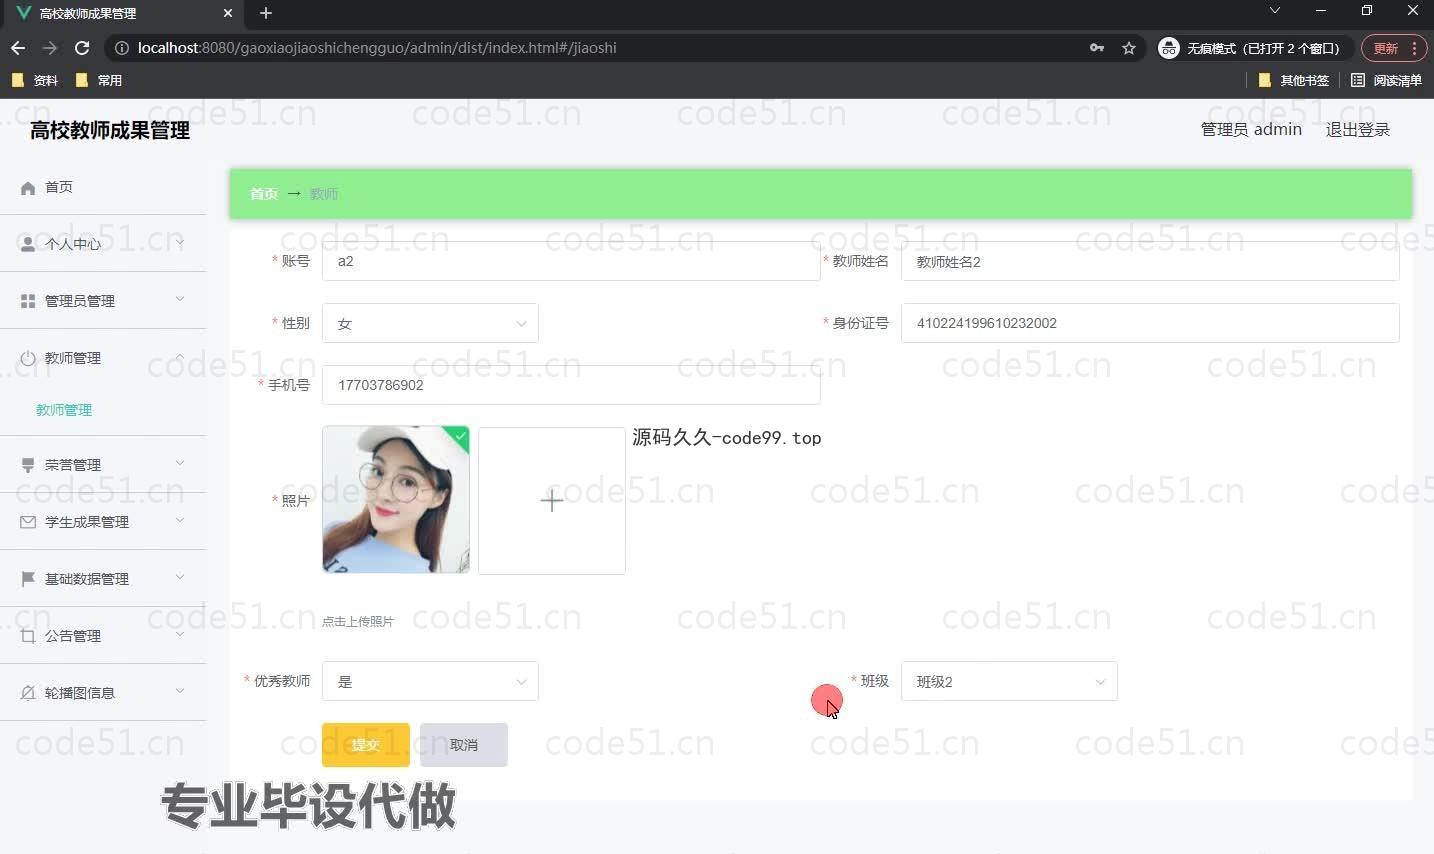Viewport: 1434px width, 854px height.
Task: Click the password key icon
Action: coord(1097,48)
